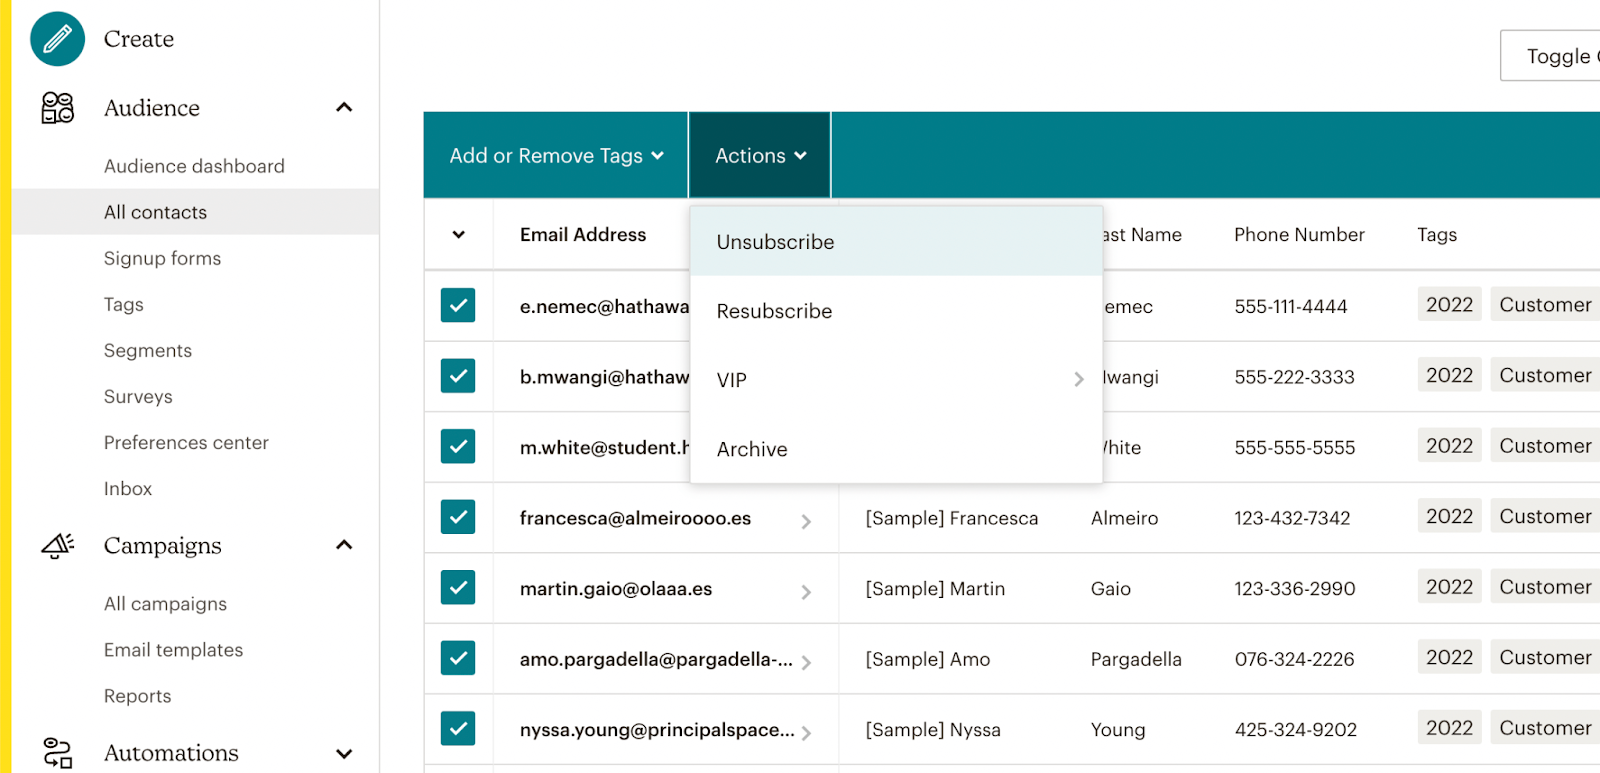This screenshot has width=1600, height=773.
Task: Click the Audience icon in the sidebar
Action: coord(57,108)
